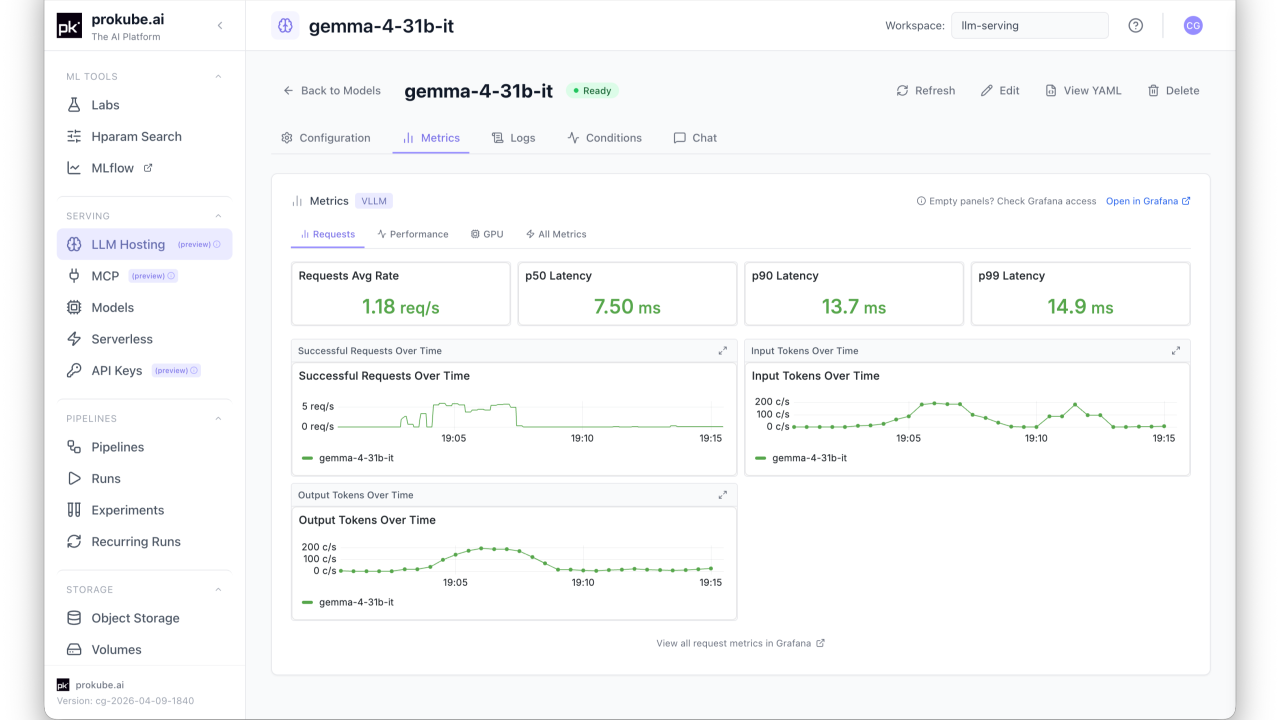Click the LLM Hosting brain icon

point(74,244)
